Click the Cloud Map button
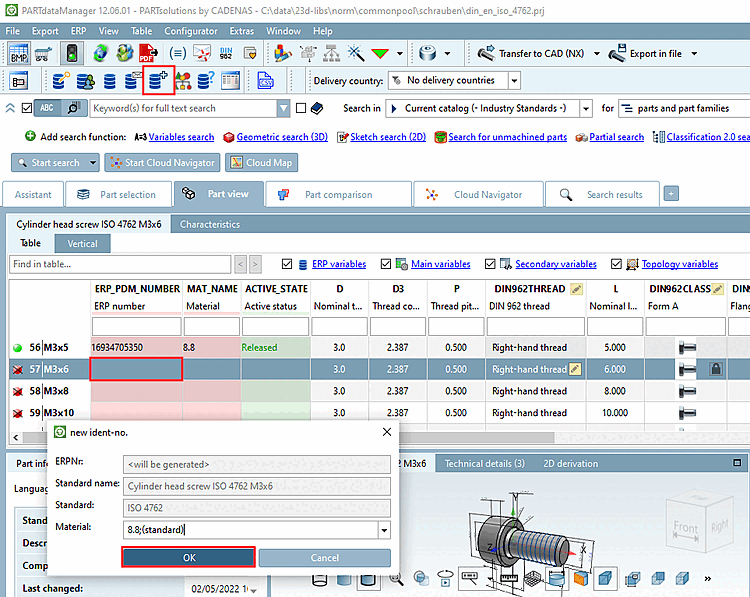Image resolution: width=750 pixels, height=597 pixels. (260, 162)
